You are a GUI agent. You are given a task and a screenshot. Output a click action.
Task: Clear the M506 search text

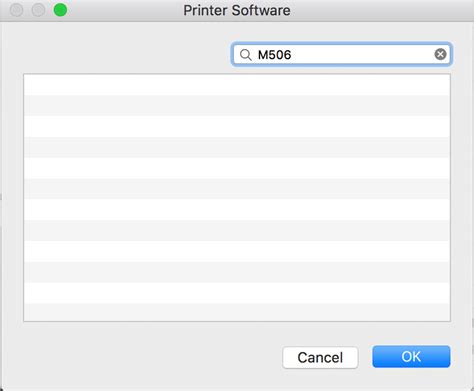pyautogui.click(x=440, y=54)
